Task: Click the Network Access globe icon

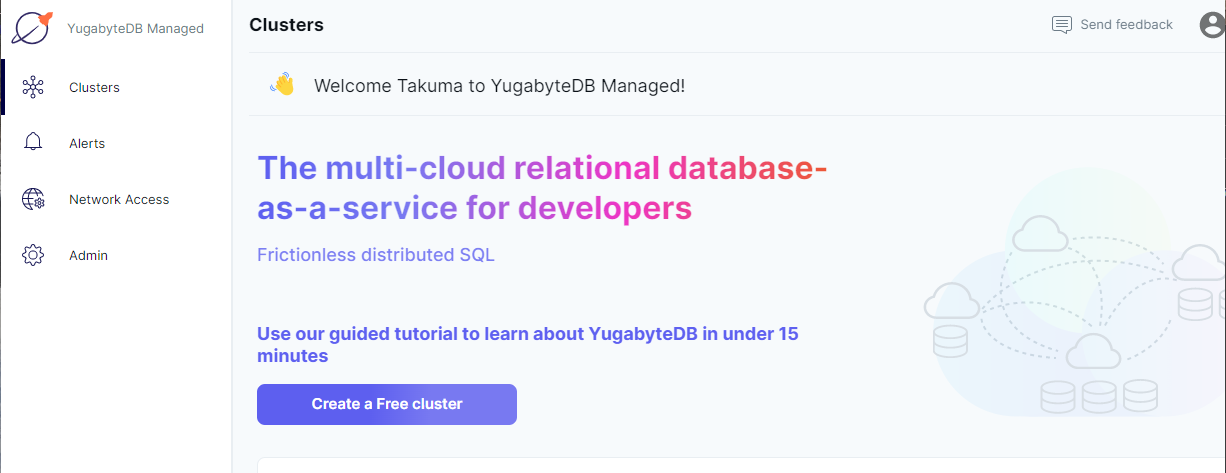Action: (33, 199)
